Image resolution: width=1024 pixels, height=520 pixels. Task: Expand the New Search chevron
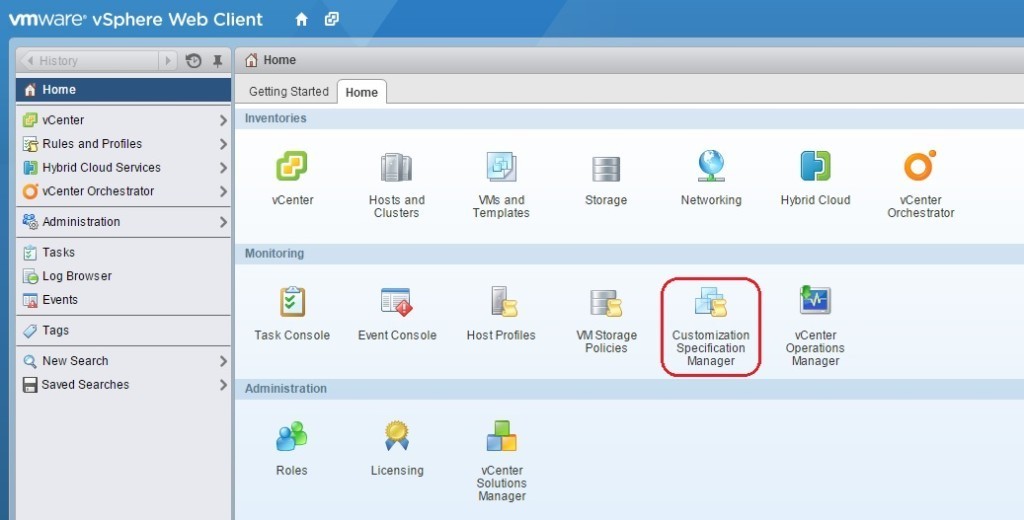223,361
